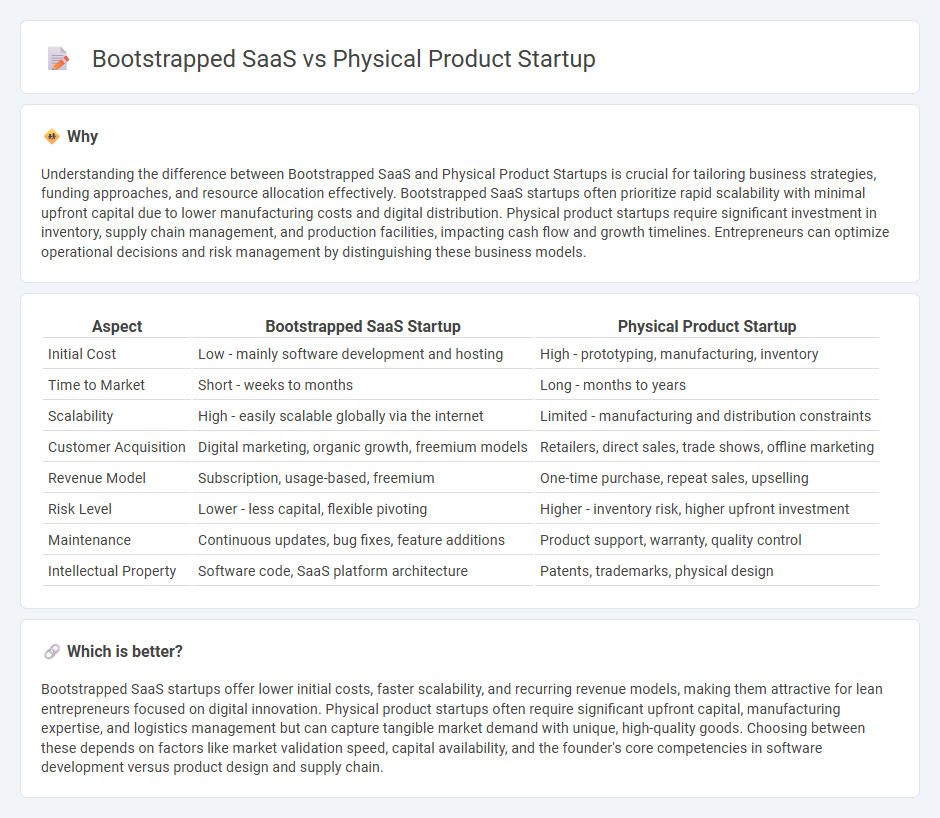940x818 pixels.
Task: Click the Physical Product Startup column header
Action: coord(707,326)
